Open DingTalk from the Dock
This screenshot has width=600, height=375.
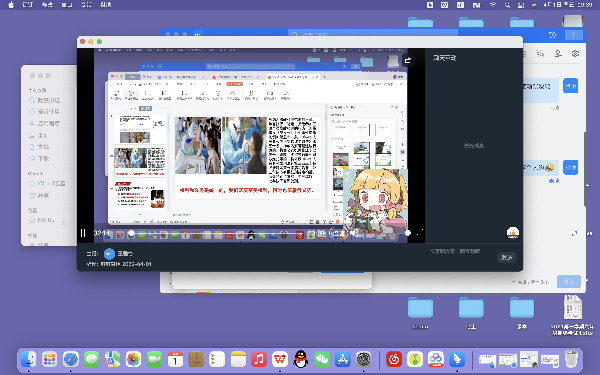(457, 359)
